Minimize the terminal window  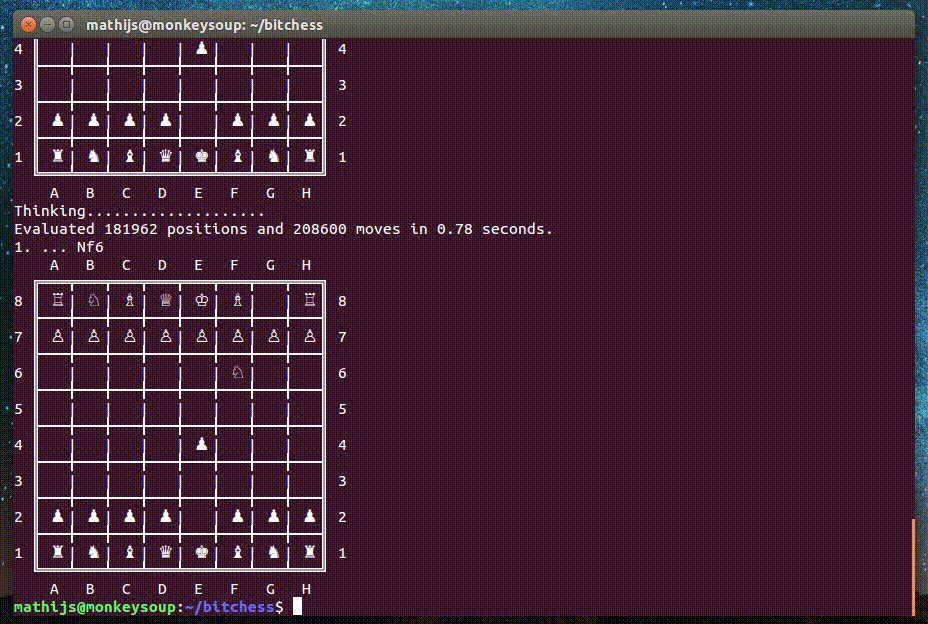[46, 24]
